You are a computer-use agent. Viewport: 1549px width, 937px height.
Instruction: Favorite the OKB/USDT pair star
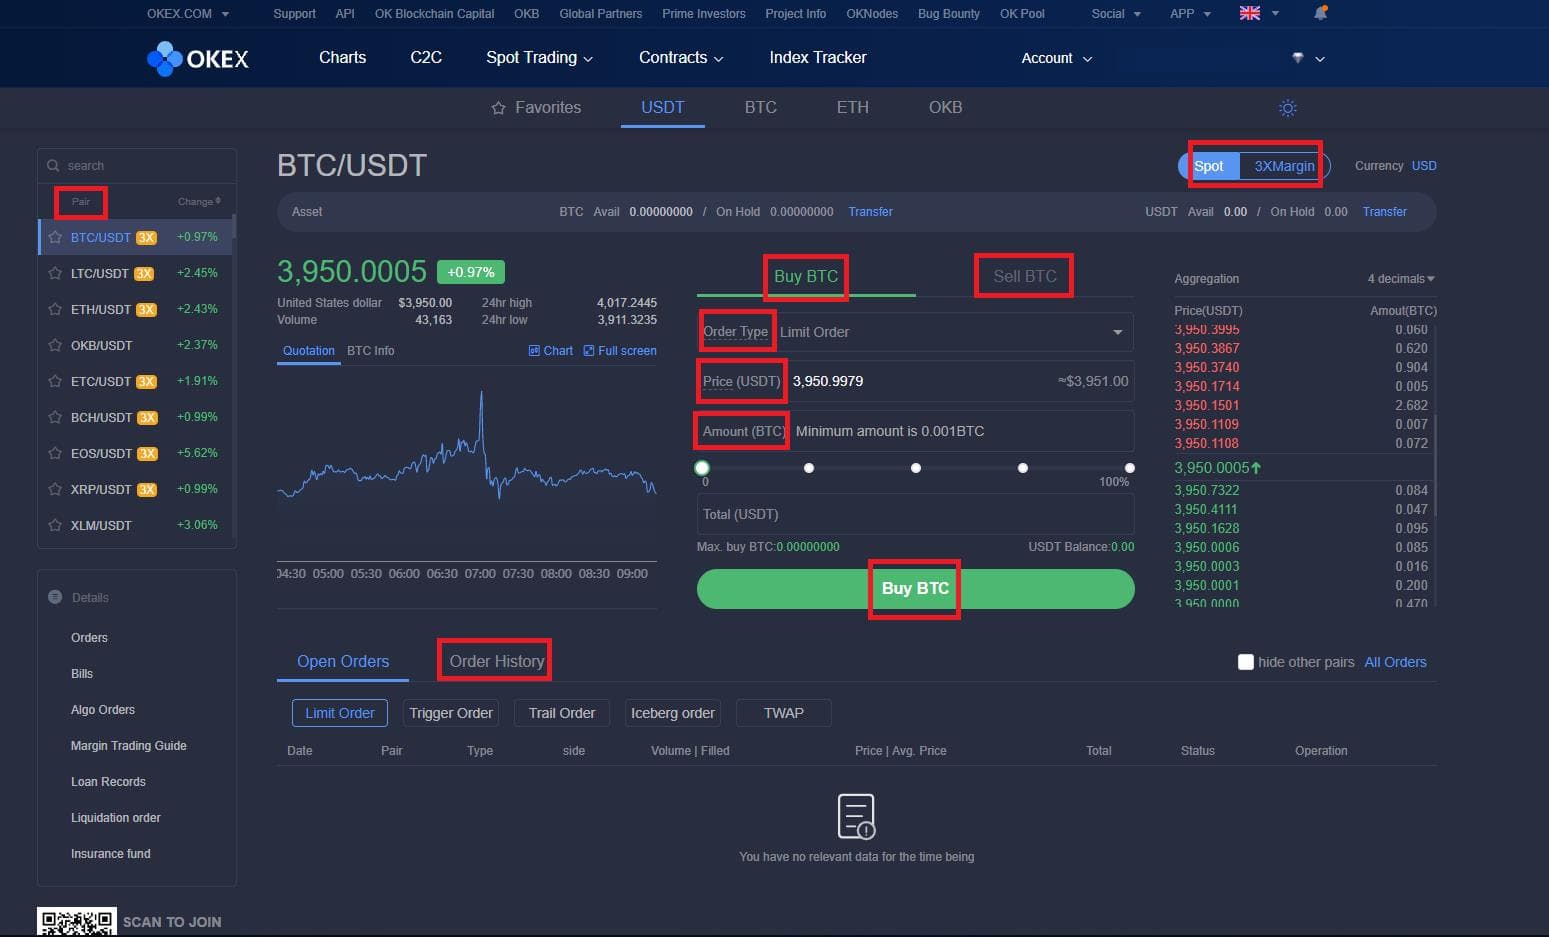pyautogui.click(x=55, y=345)
